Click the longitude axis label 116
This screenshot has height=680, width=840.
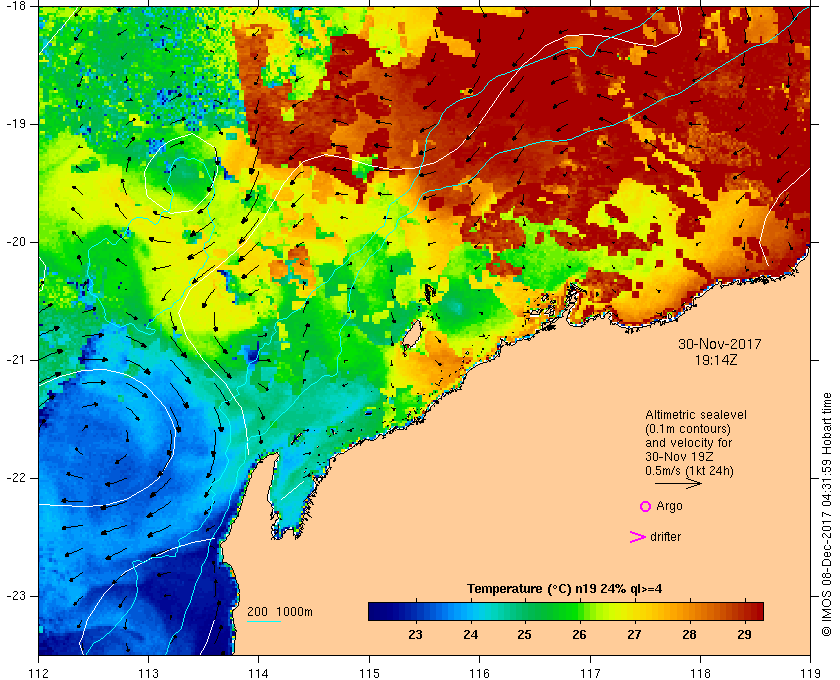coord(479,673)
